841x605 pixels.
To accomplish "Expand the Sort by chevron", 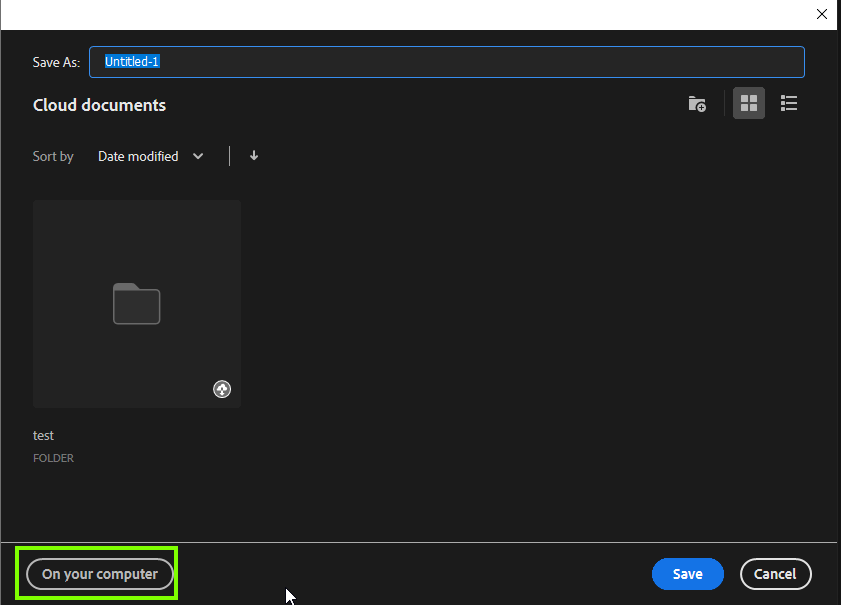I will 198,156.
